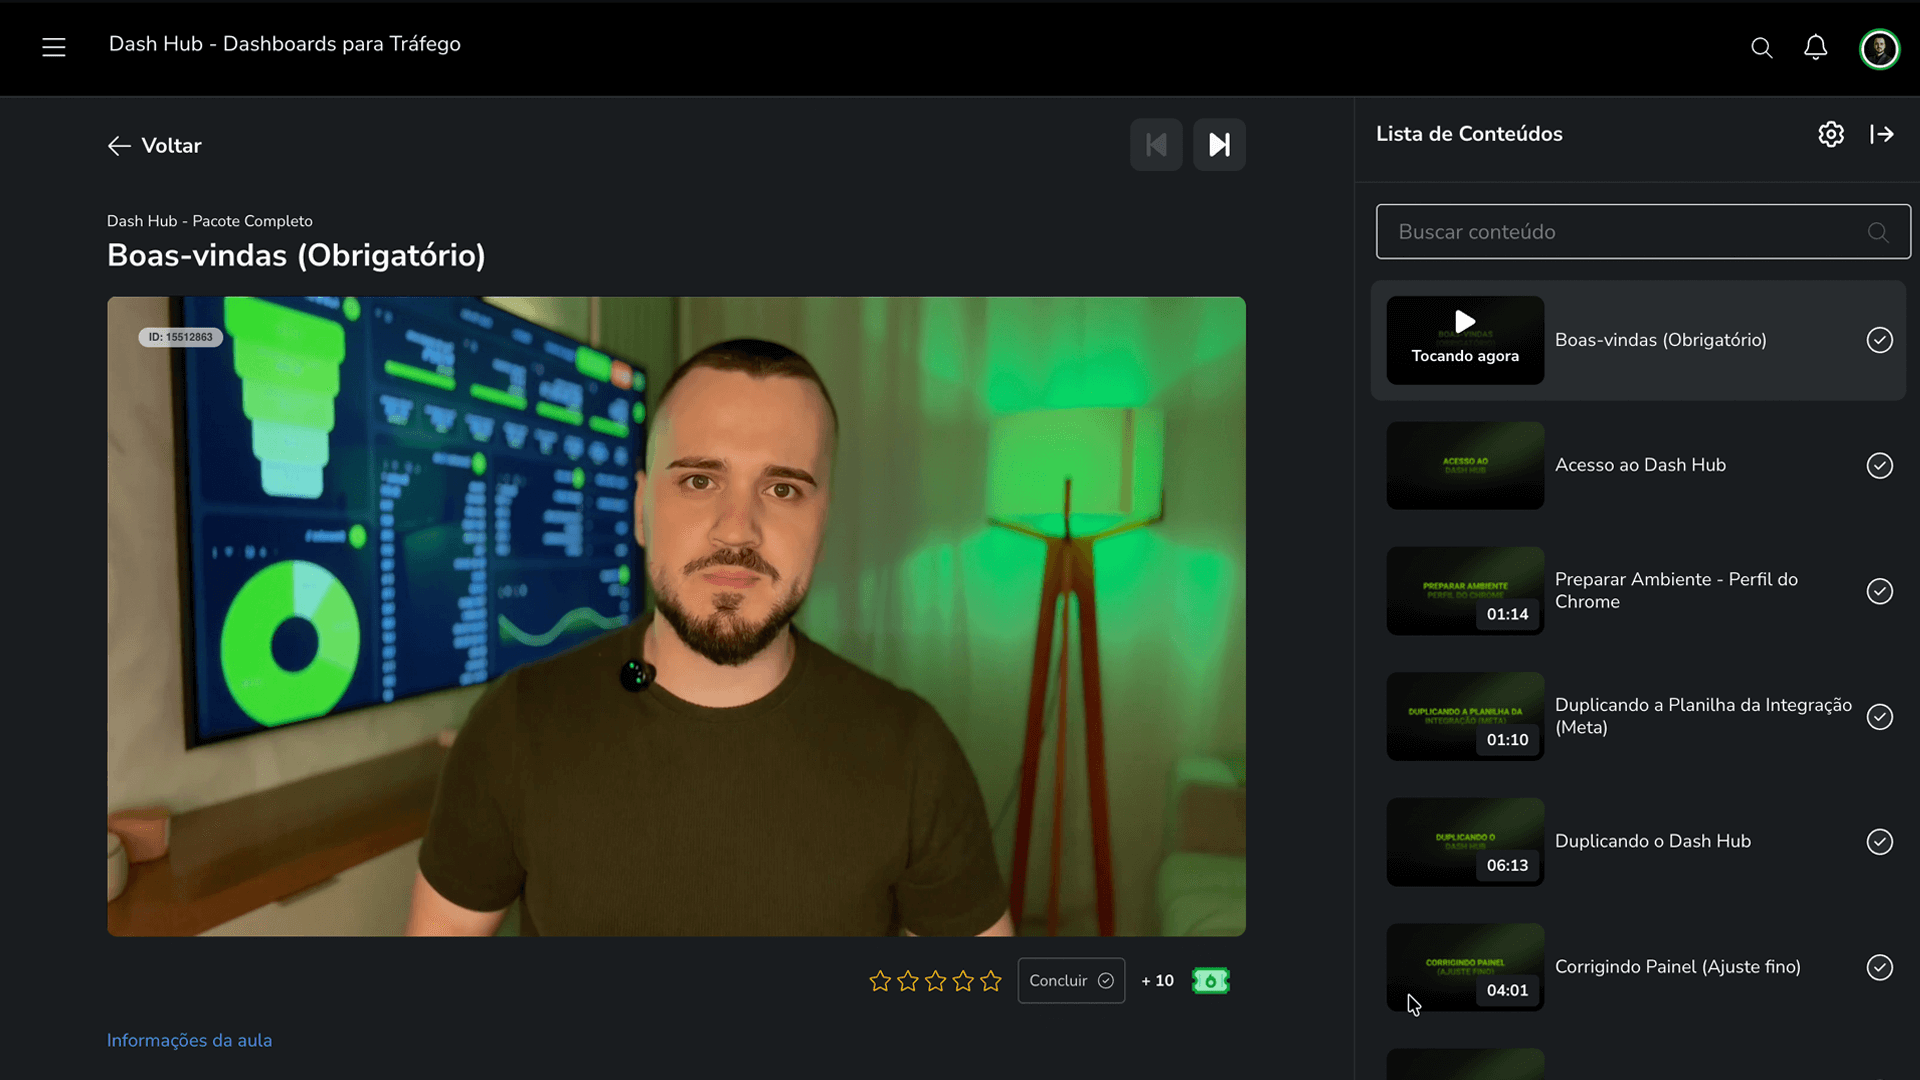Image resolution: width=1920 pixels, height=1080 pixels.
Task: Toggle completion check for Corrigindo Painel
Action: 1879,967
